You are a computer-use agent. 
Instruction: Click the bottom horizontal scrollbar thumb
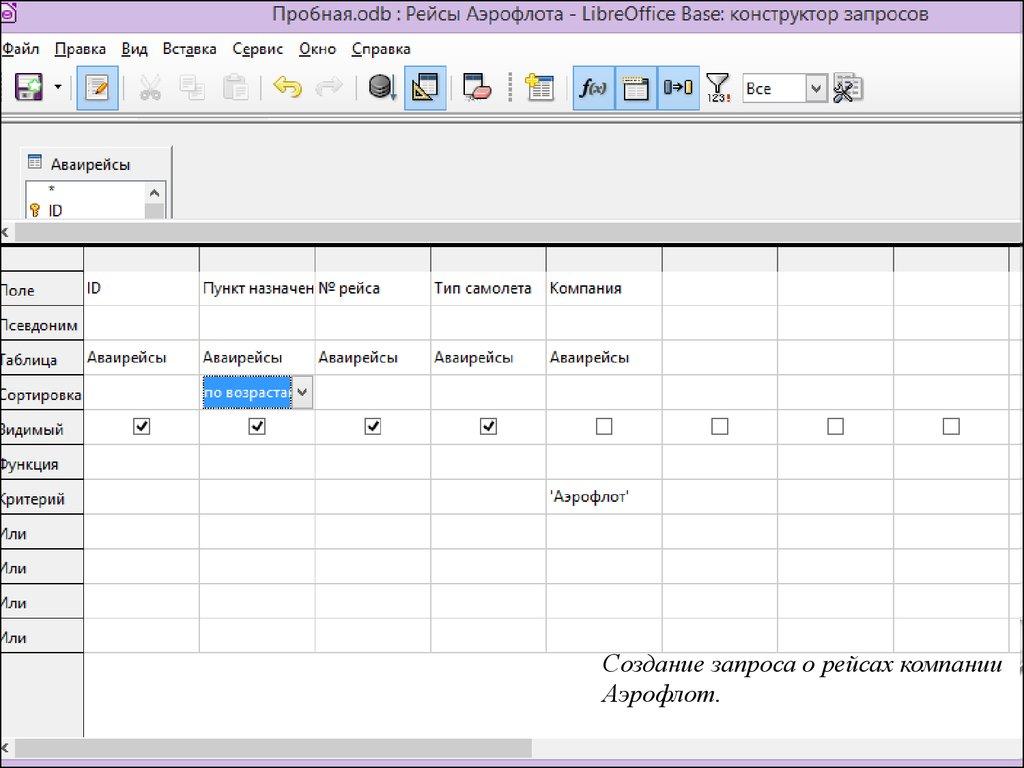tap(272, 748)
